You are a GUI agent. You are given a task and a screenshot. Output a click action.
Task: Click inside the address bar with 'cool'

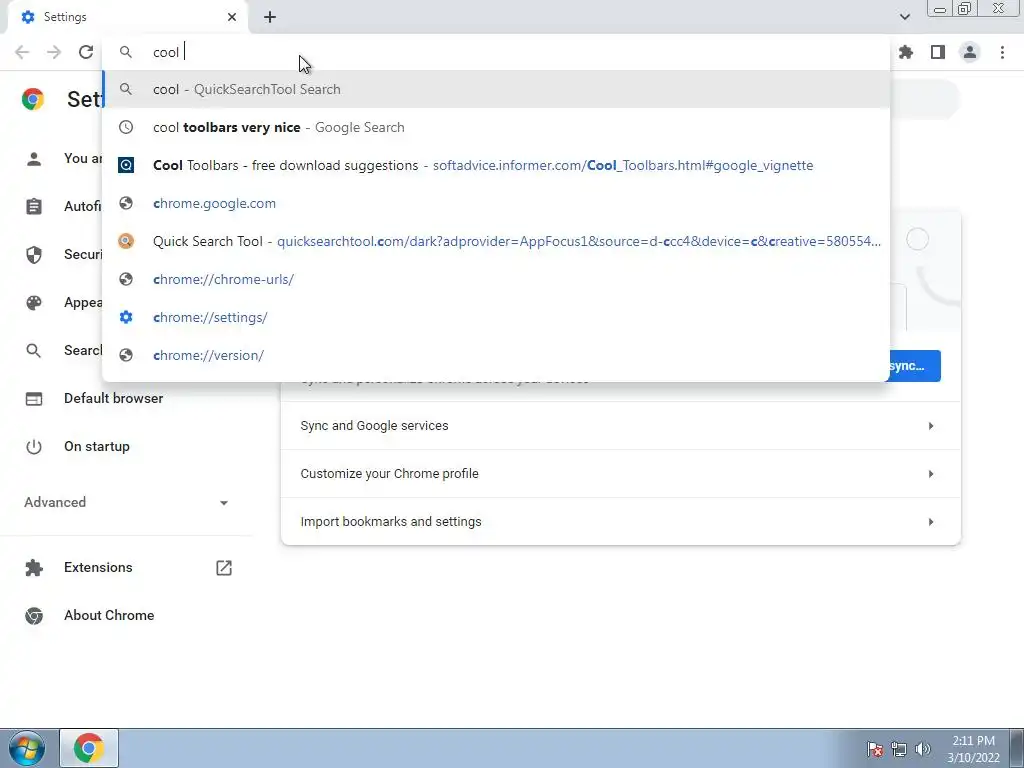pos(496,52)
